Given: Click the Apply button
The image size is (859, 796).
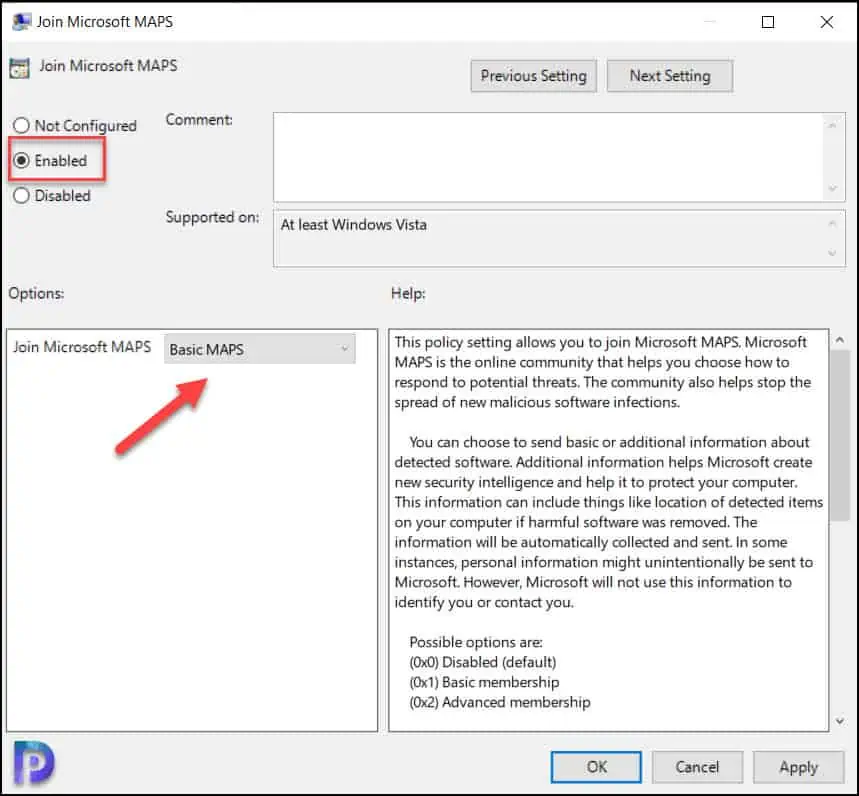Looking at the screenshot, I should 798,766.
